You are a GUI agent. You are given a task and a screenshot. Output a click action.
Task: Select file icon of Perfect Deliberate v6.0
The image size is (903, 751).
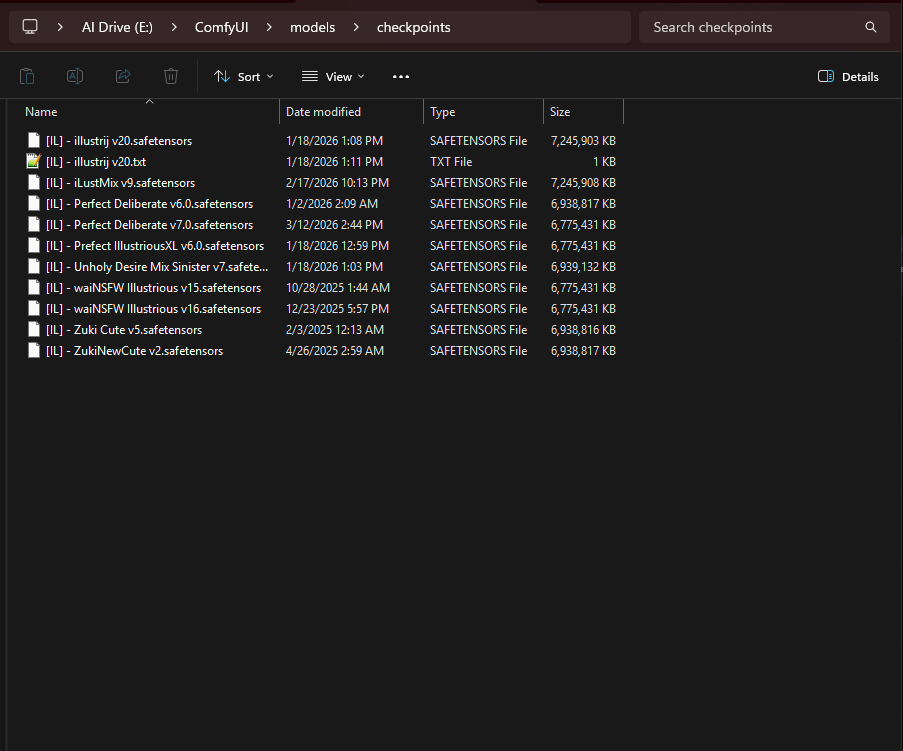34,203
